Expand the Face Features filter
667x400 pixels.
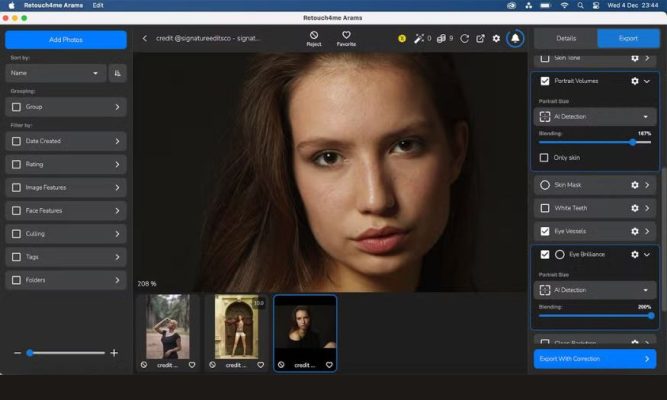pos(66,210)
